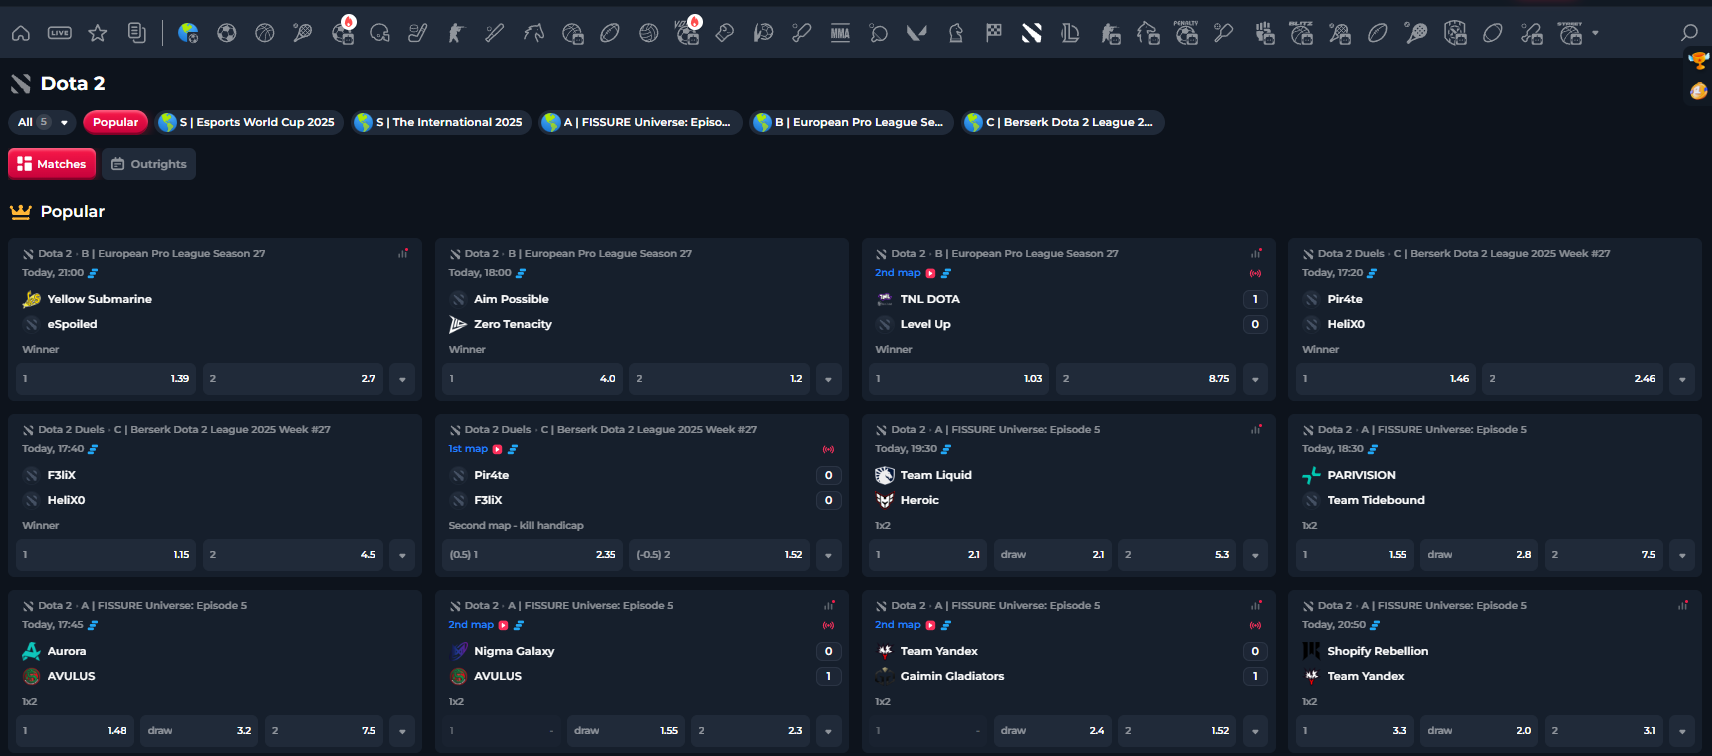Open the '2nd map' link on Nigma Galaxy card
Screen dimensions: 1712x756
(x=471, y=625)
